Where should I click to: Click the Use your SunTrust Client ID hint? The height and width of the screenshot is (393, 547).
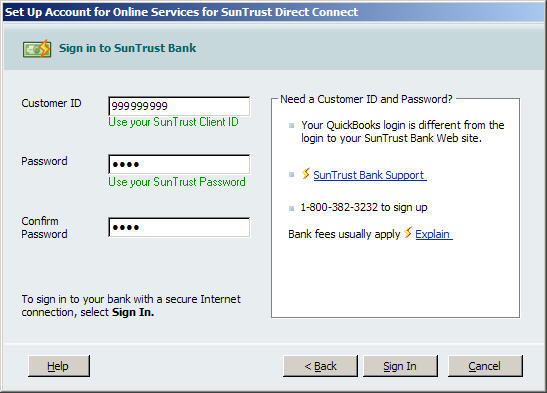[x=173, y=122]
